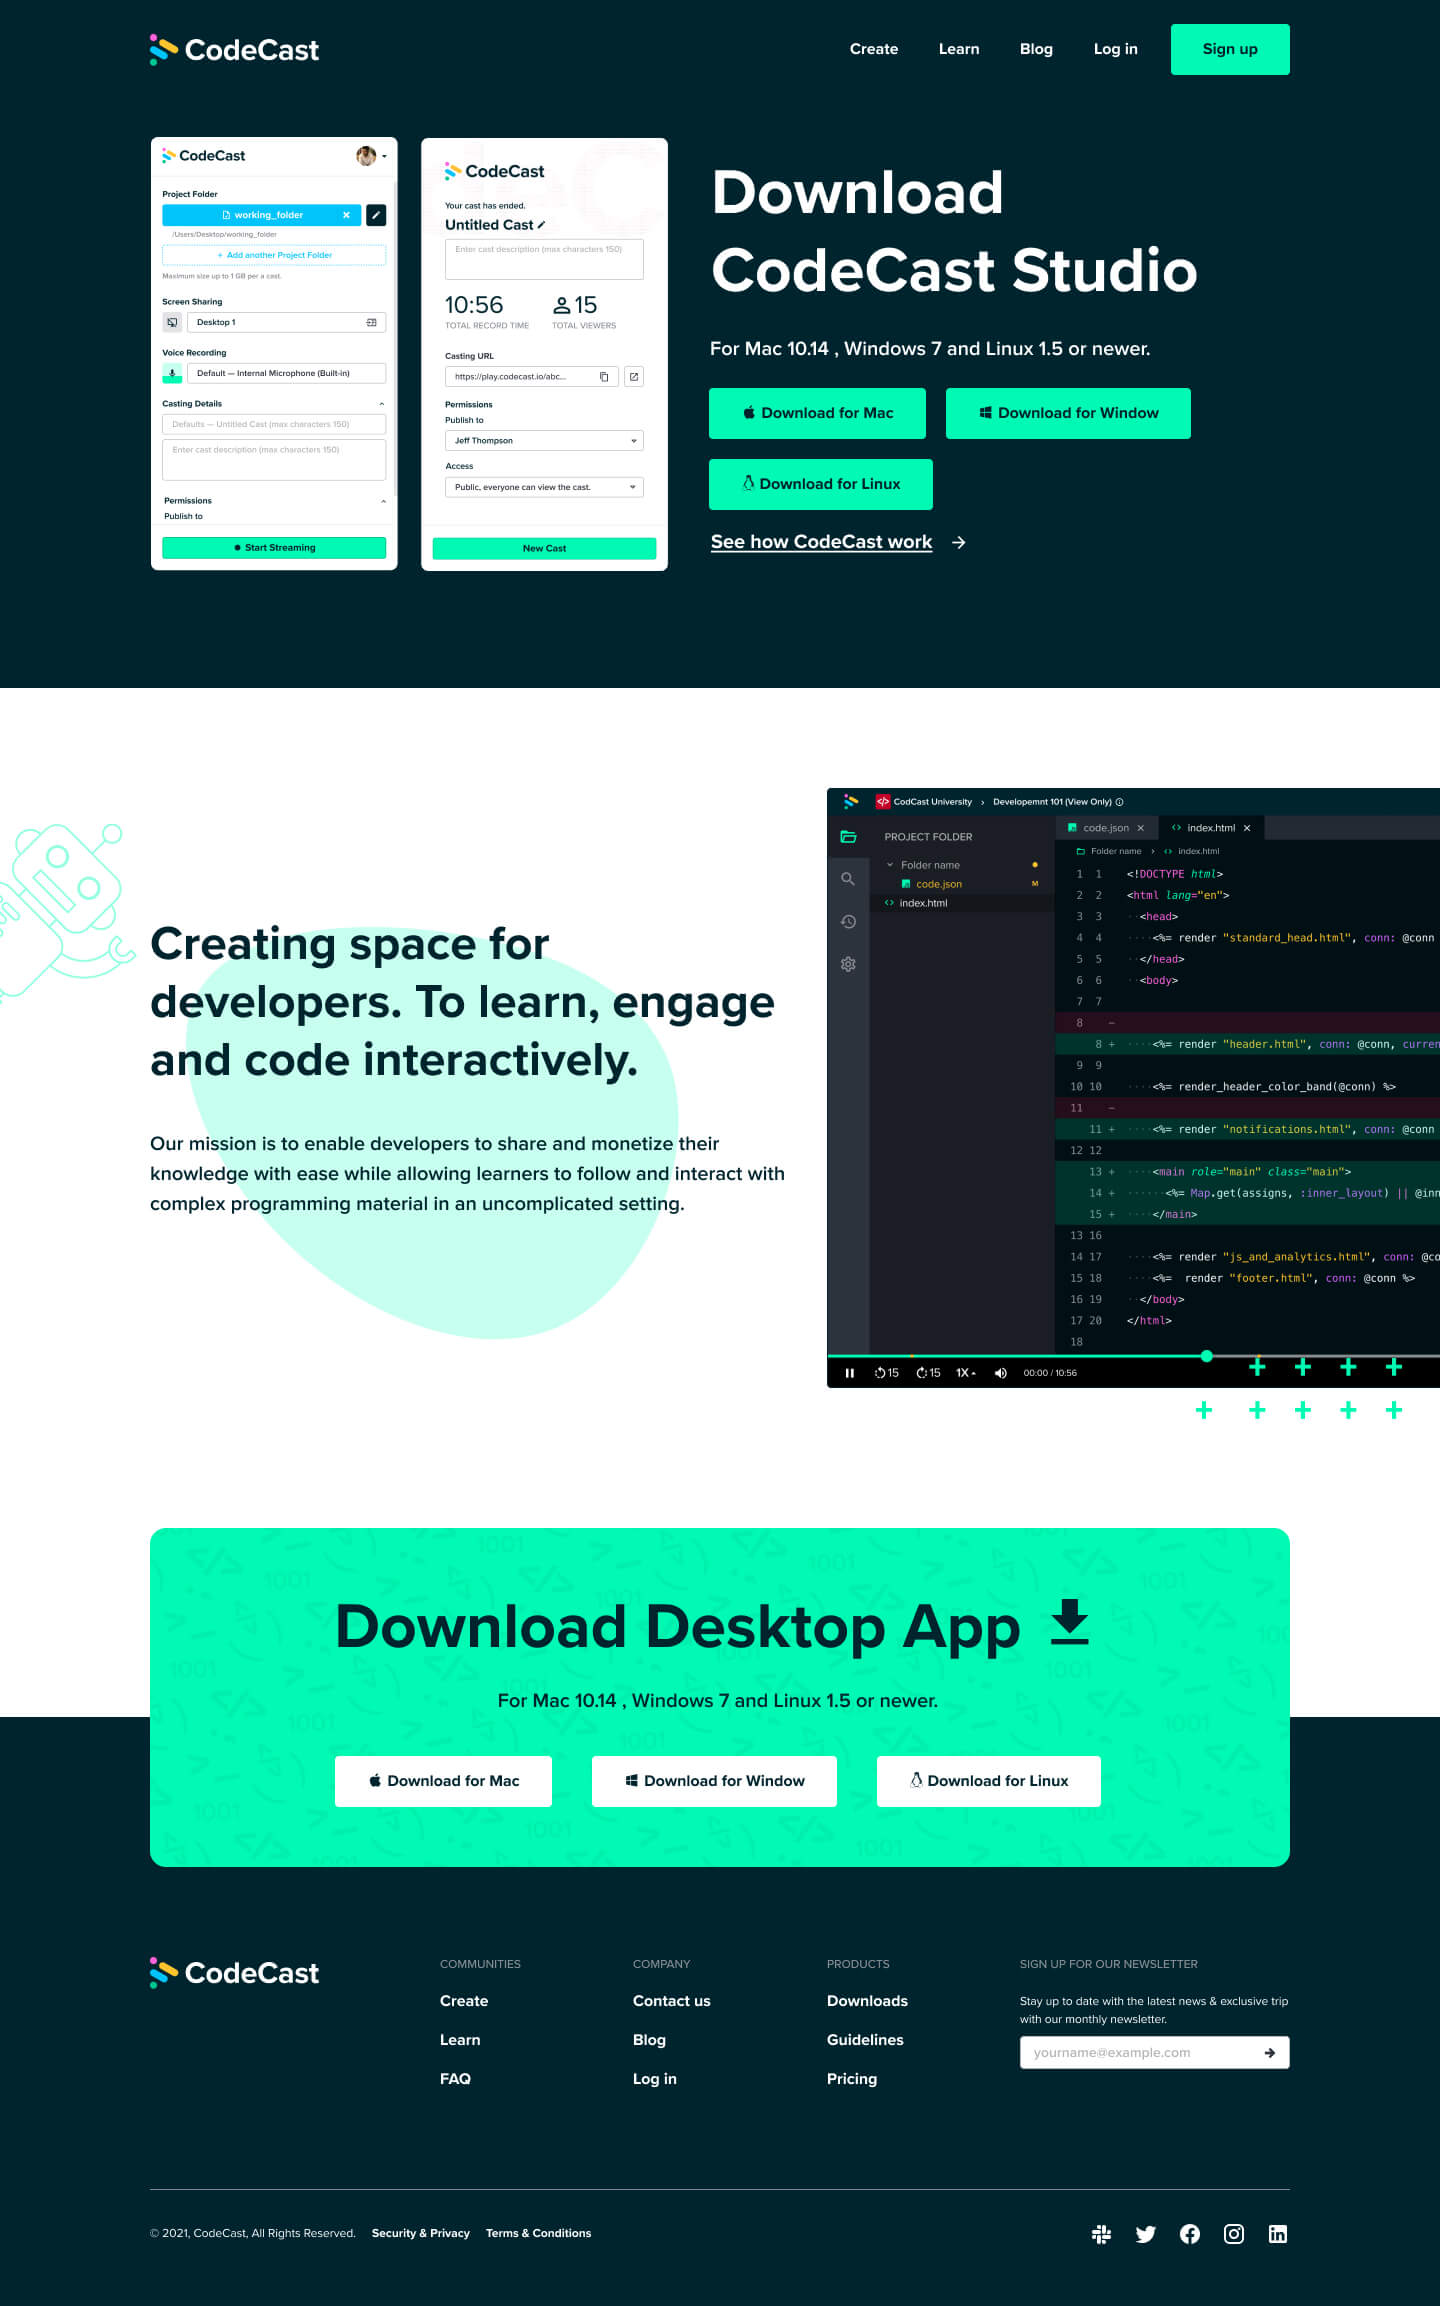Collapse the Folder name tree item
This screenshot has width=1440, height=2306.
890,865
